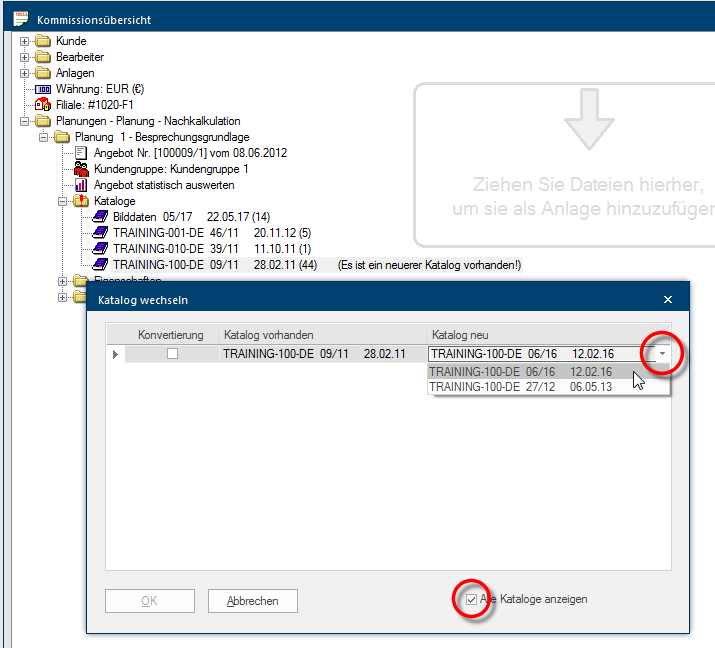Enable the Konvertierung checkbox in the row
715x648 pixels.
(173, 354)
